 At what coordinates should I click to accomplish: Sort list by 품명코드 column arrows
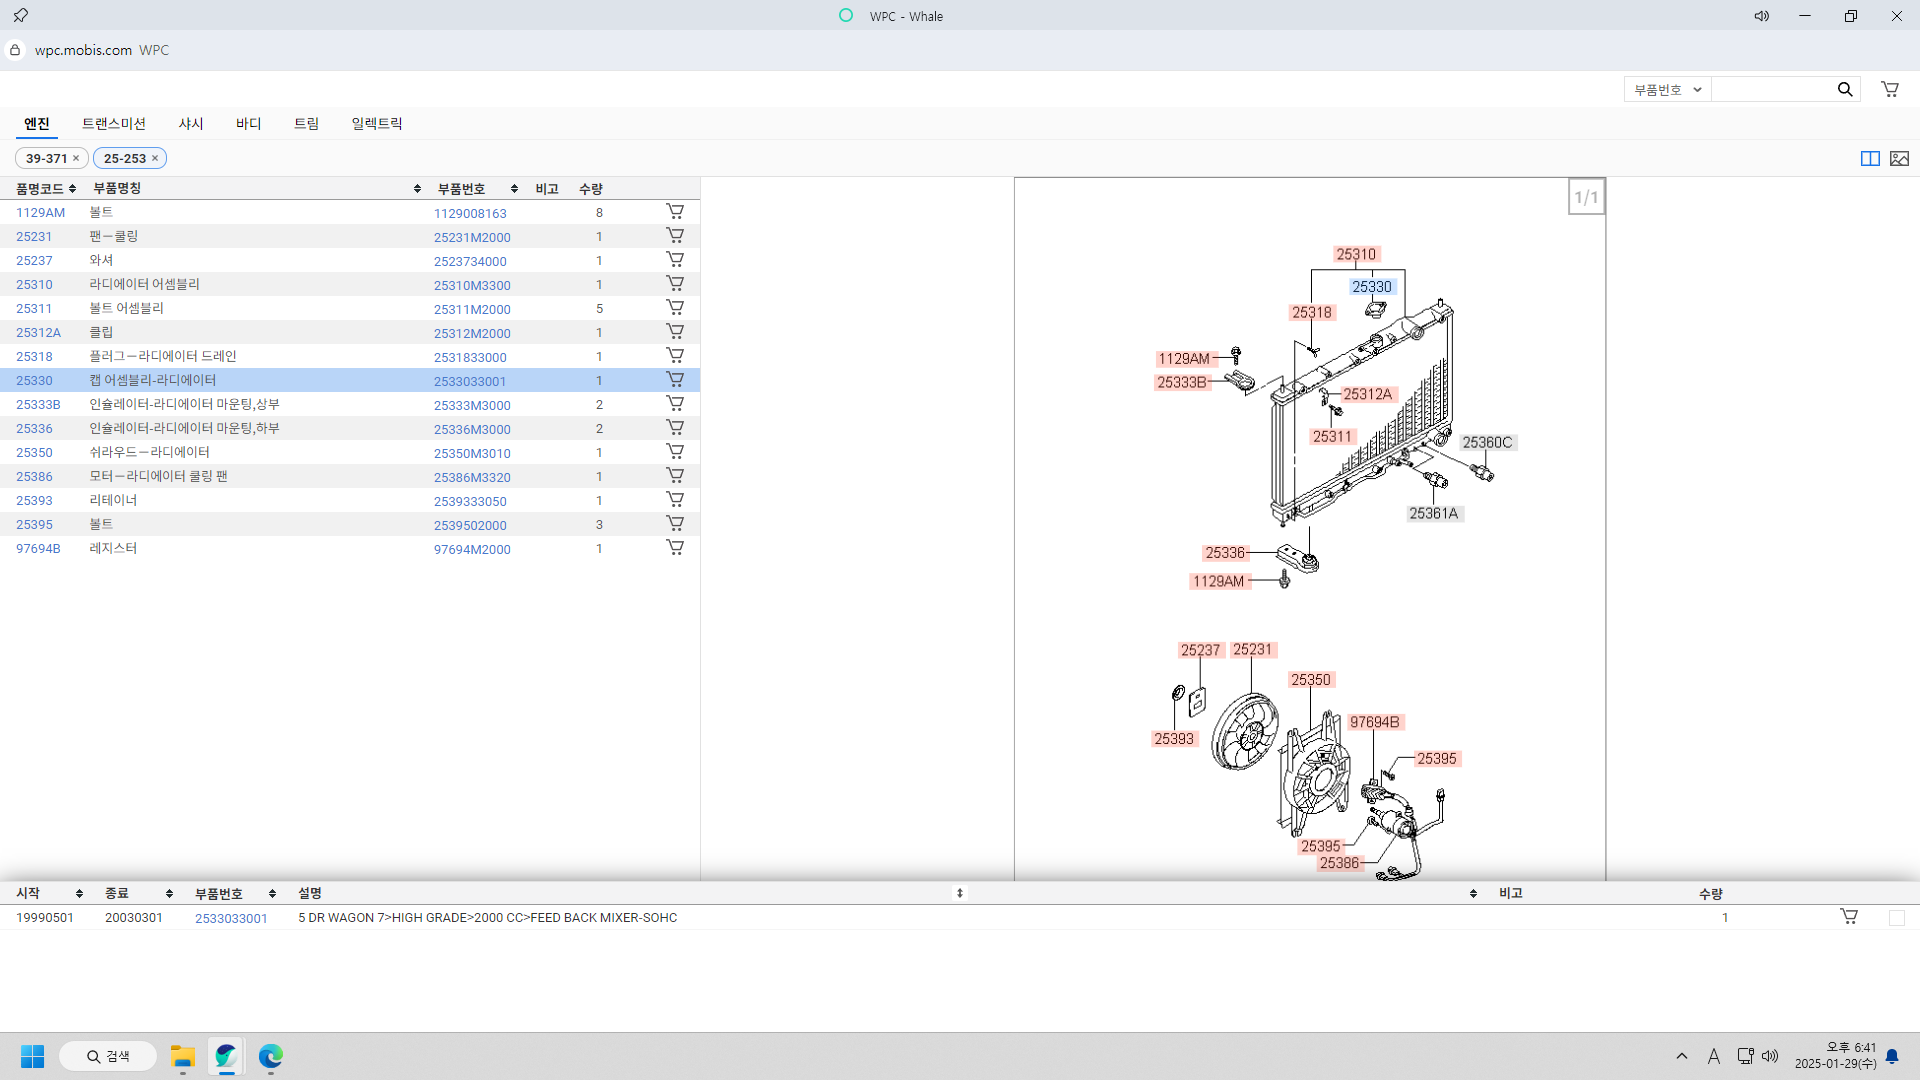click(73, 189)
